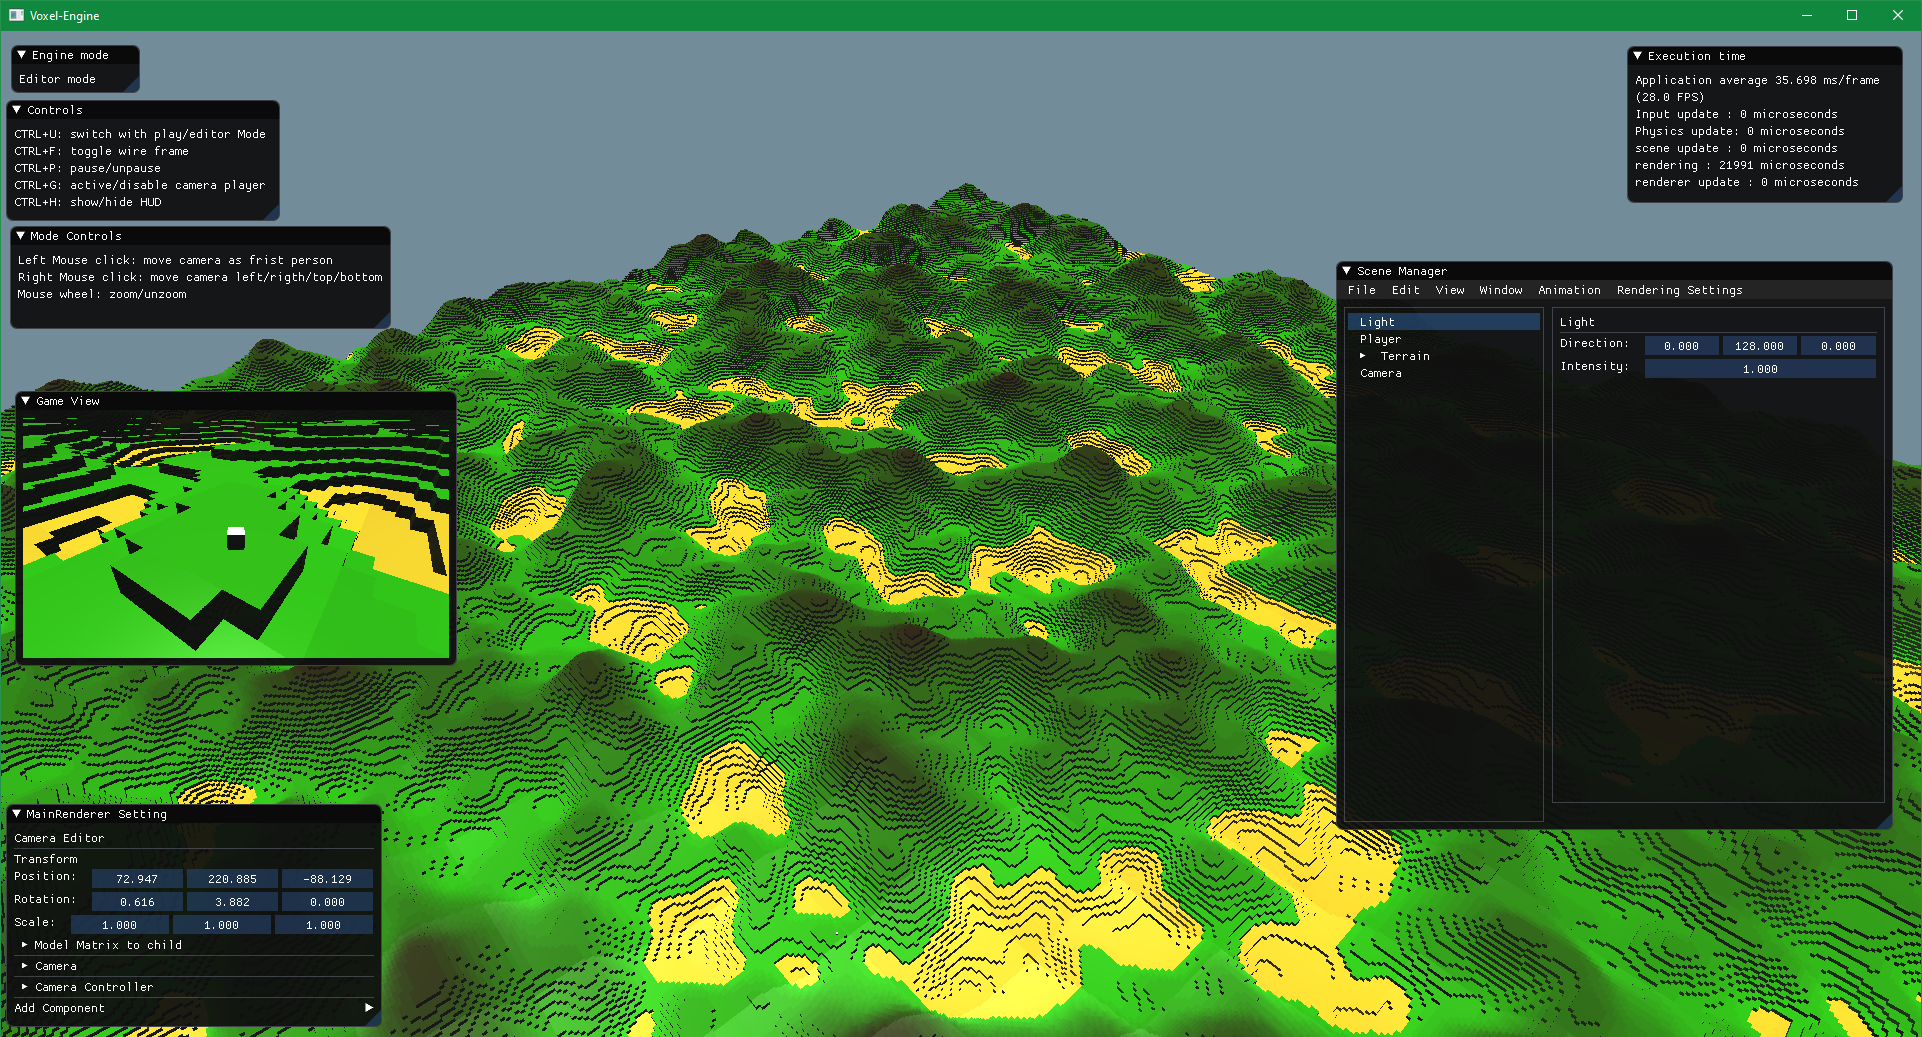This screenshot has height=1037, width=1922.
Task: Select the Player item in scene list
Action: tap(1380, 339)
